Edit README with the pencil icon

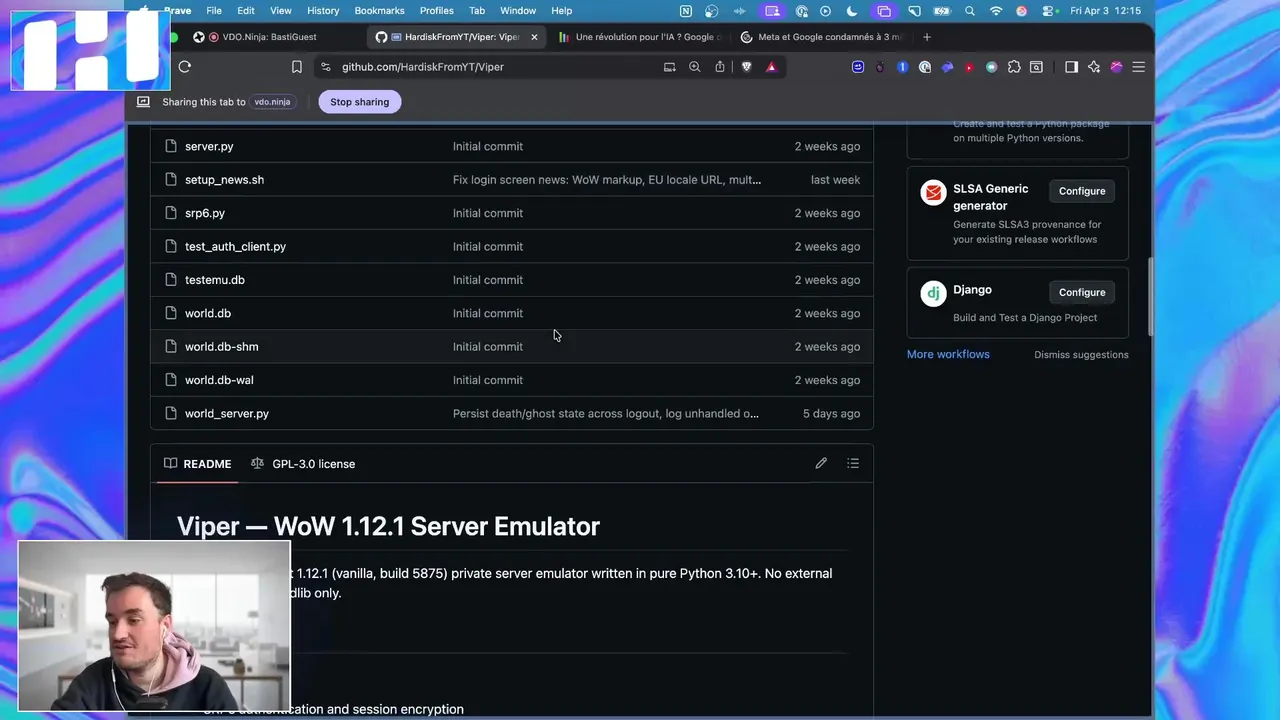pyautogui.click(x=821, y=463)
